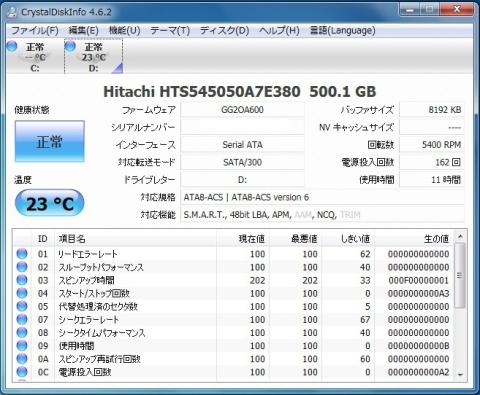
Task: Click the drive letter field D:
Action: (242, 180)
